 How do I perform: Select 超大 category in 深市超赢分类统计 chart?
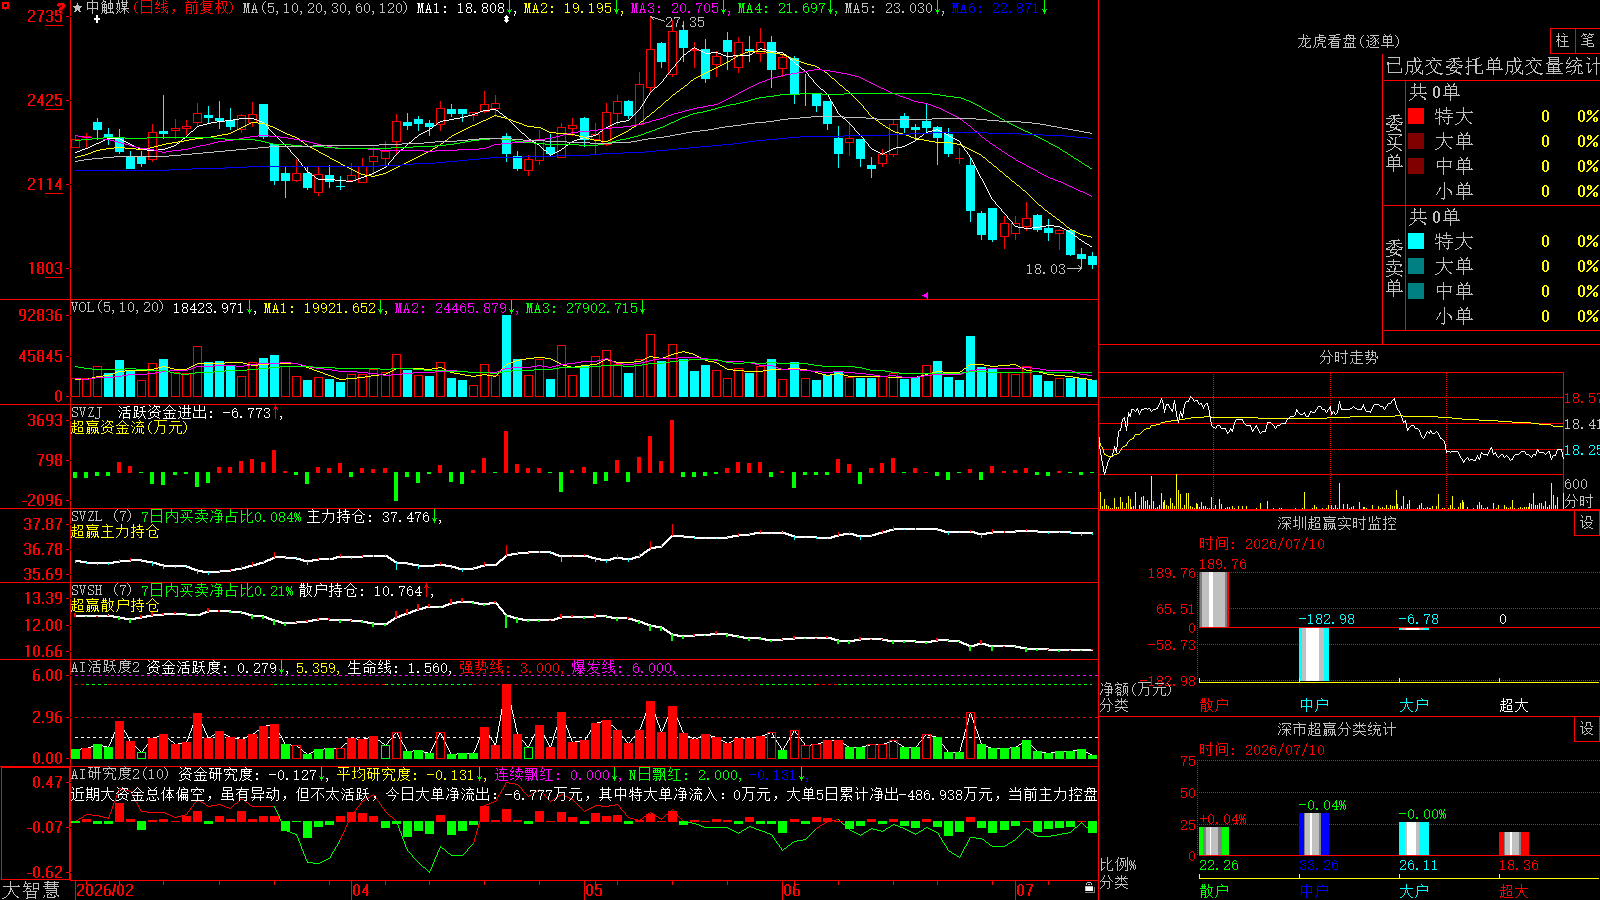click(1514, 890)
